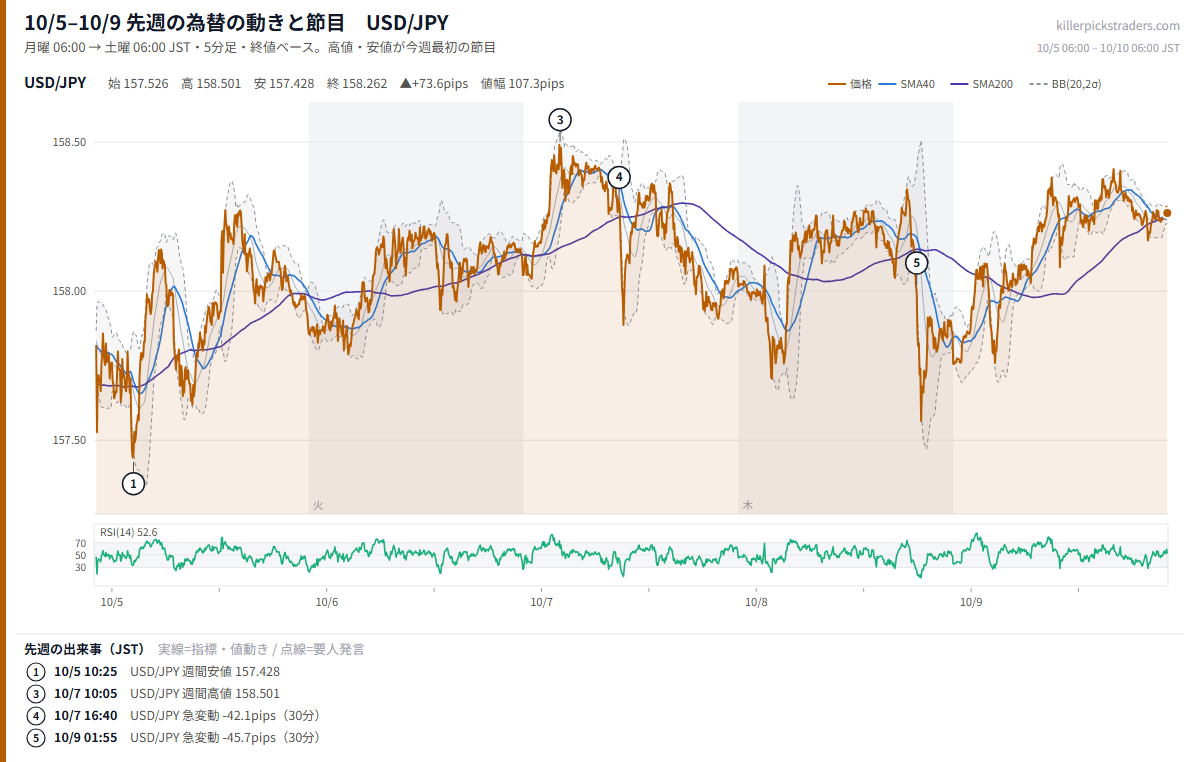Click event list circle number 1

37,672
